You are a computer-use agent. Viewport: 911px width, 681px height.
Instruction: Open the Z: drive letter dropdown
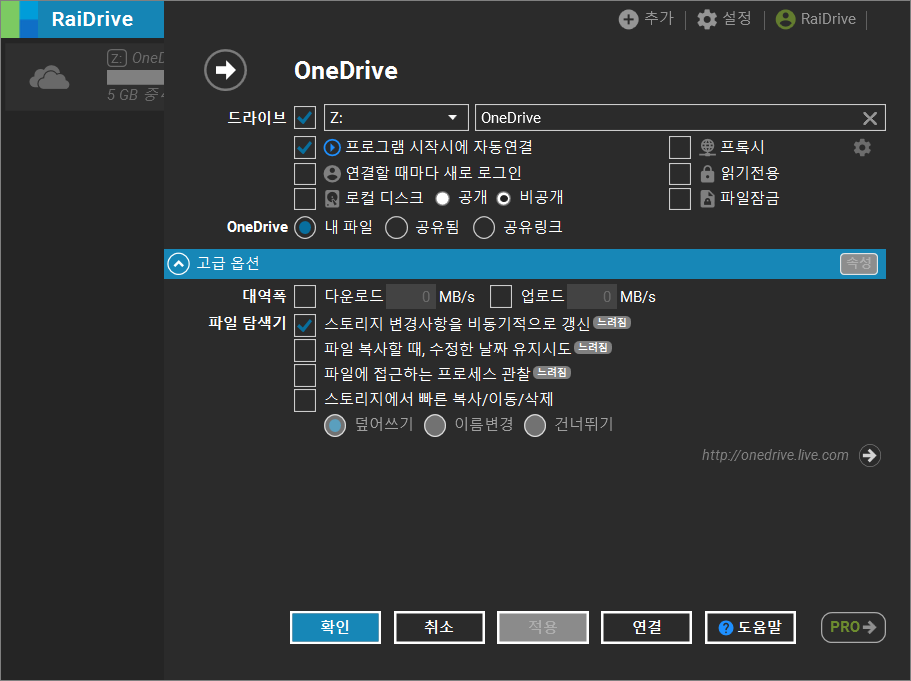pos(396,118)
